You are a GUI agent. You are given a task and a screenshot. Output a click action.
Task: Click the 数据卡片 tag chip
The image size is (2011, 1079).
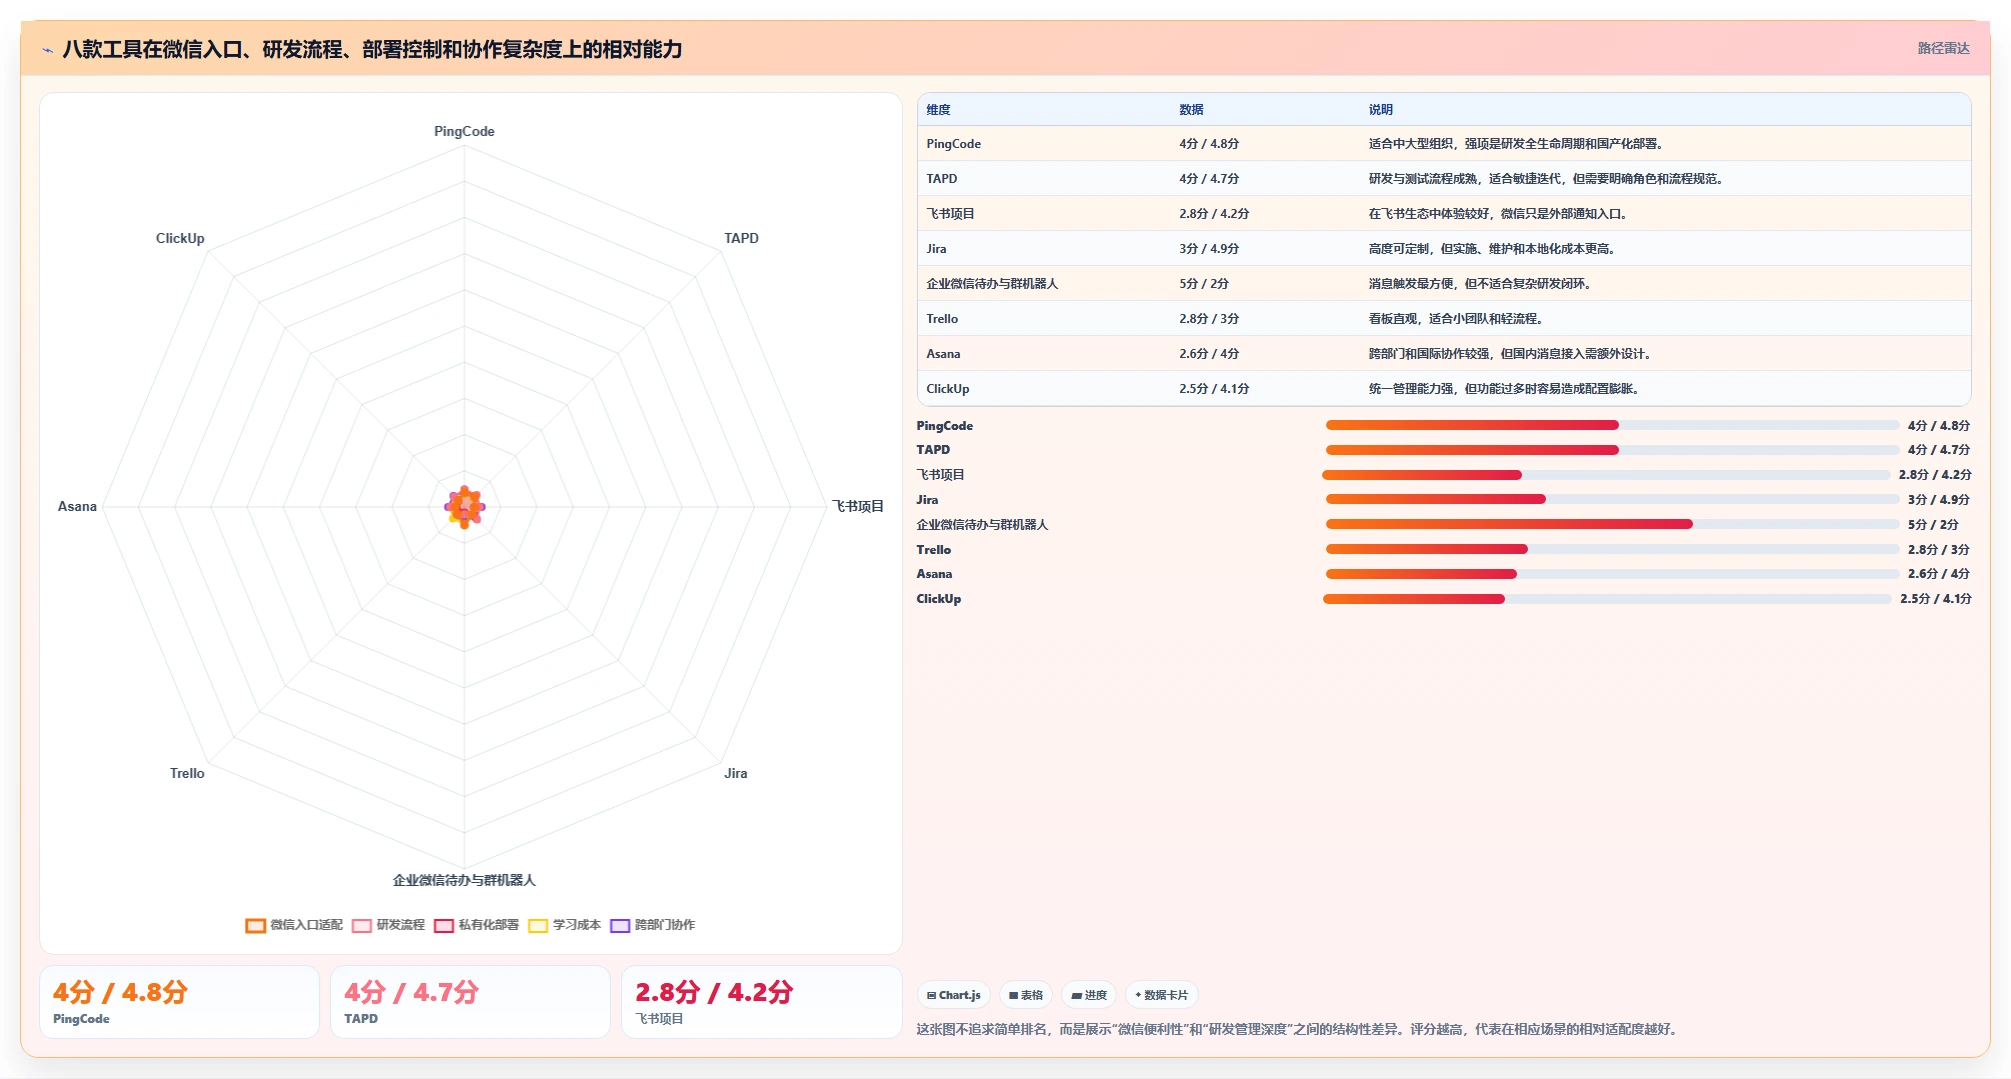[x=1162, y=995]
